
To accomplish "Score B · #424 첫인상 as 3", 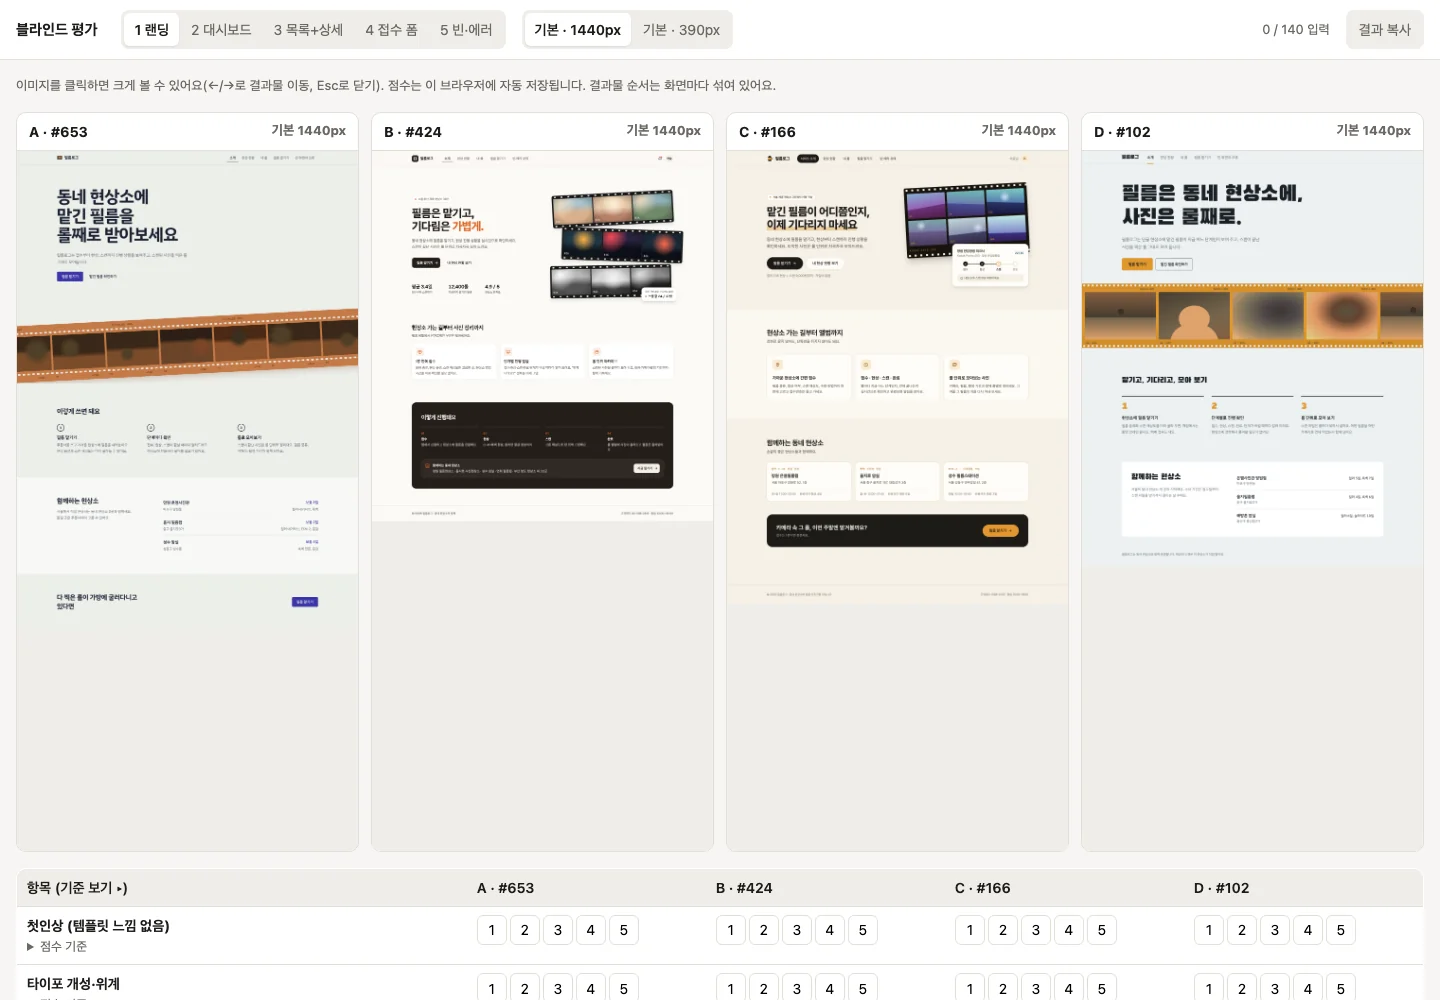I will [797, 930].
